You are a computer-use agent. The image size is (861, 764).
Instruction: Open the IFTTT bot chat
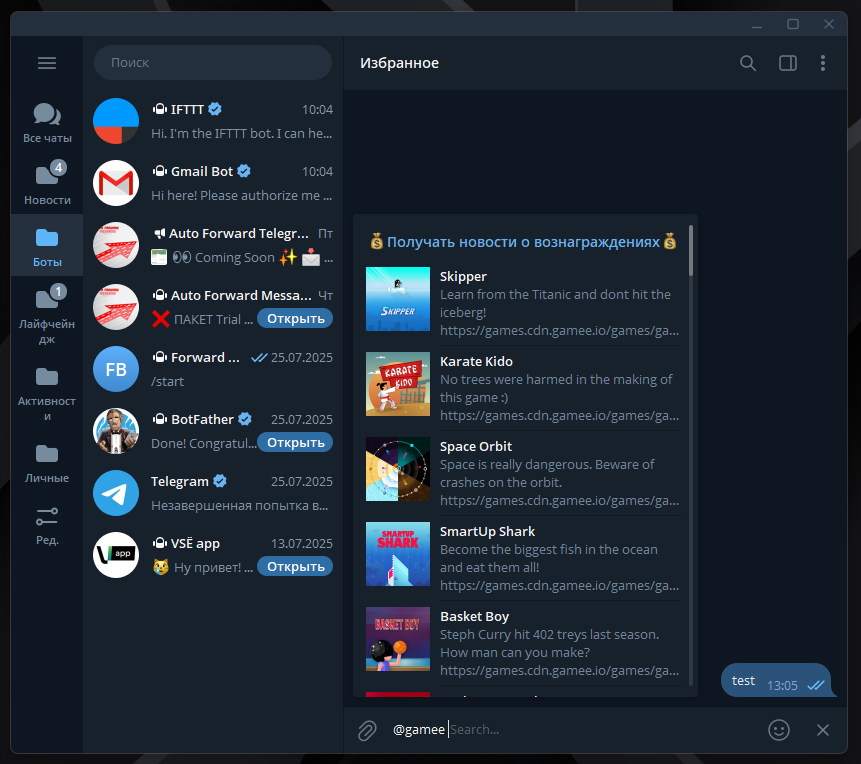(213, 121)
